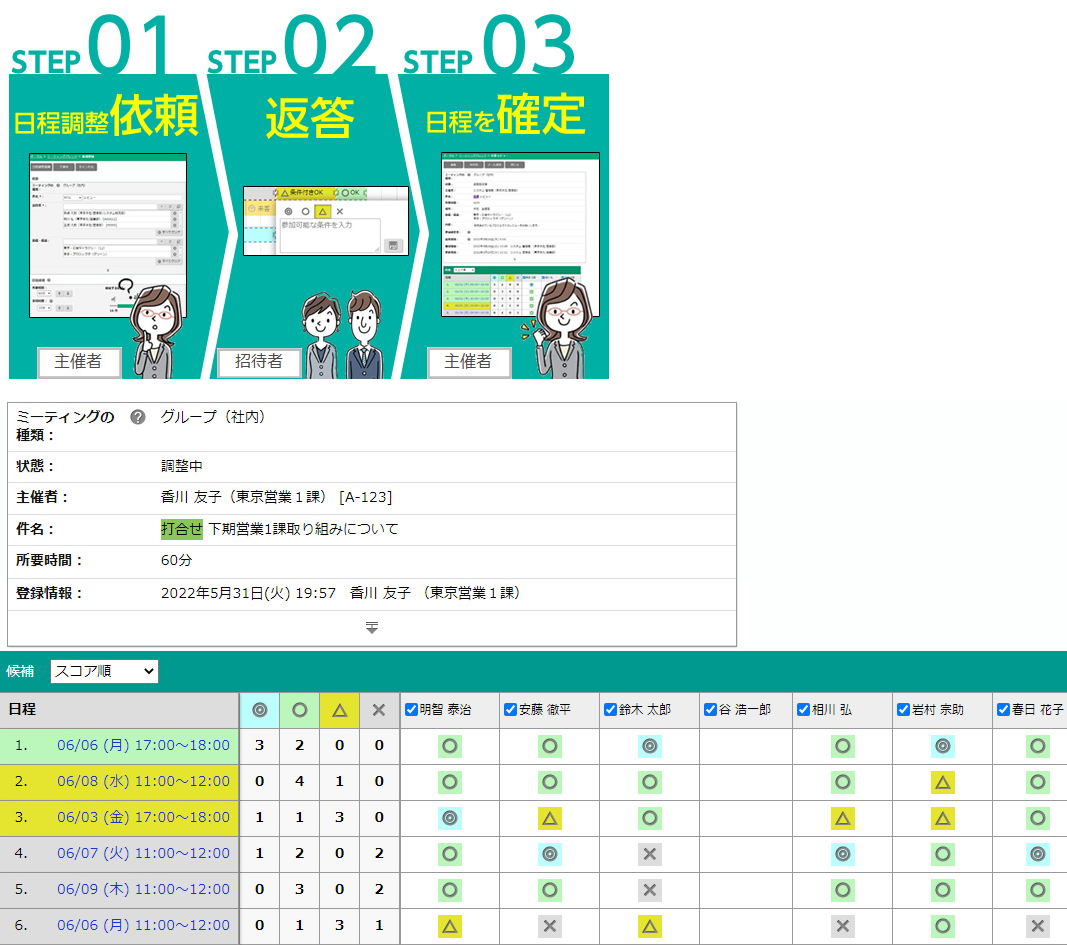Image resolution: width=1067 pixels, height=945 pixels.
Task: Click the double-circle column header icon
Action: pyautogui.click(x=260, y=710)
